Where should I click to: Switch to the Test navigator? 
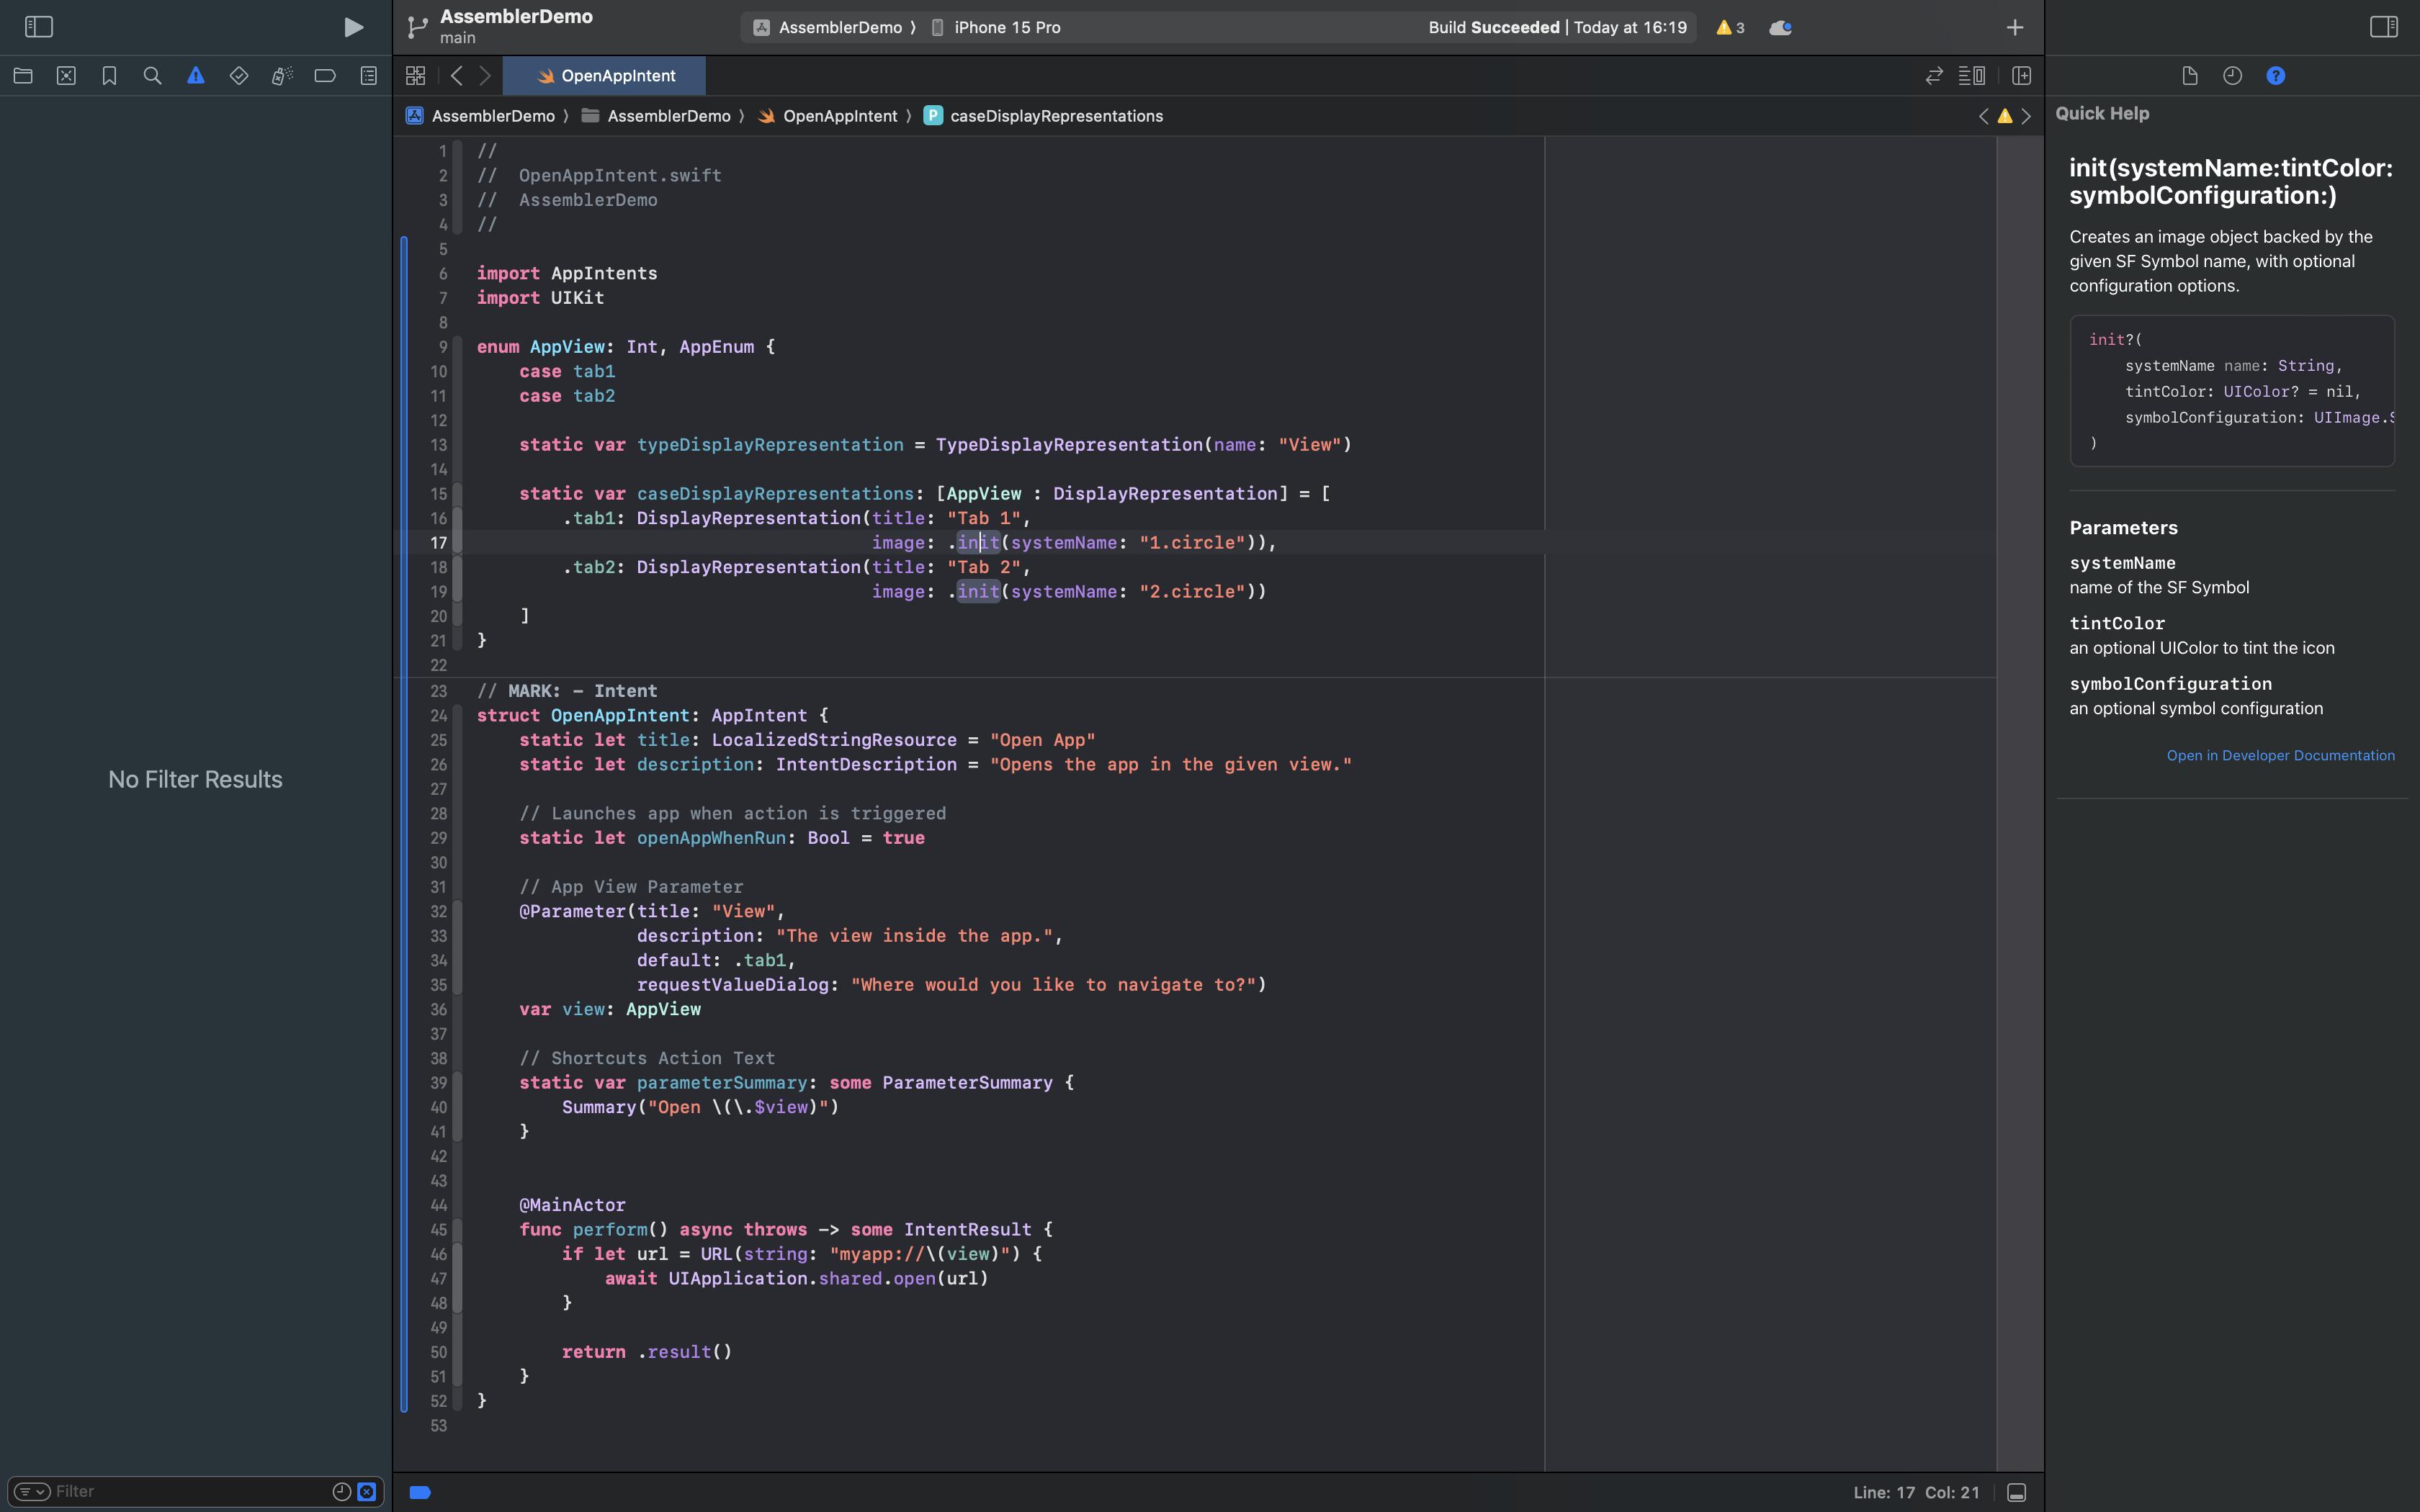(x=238, y=76)
